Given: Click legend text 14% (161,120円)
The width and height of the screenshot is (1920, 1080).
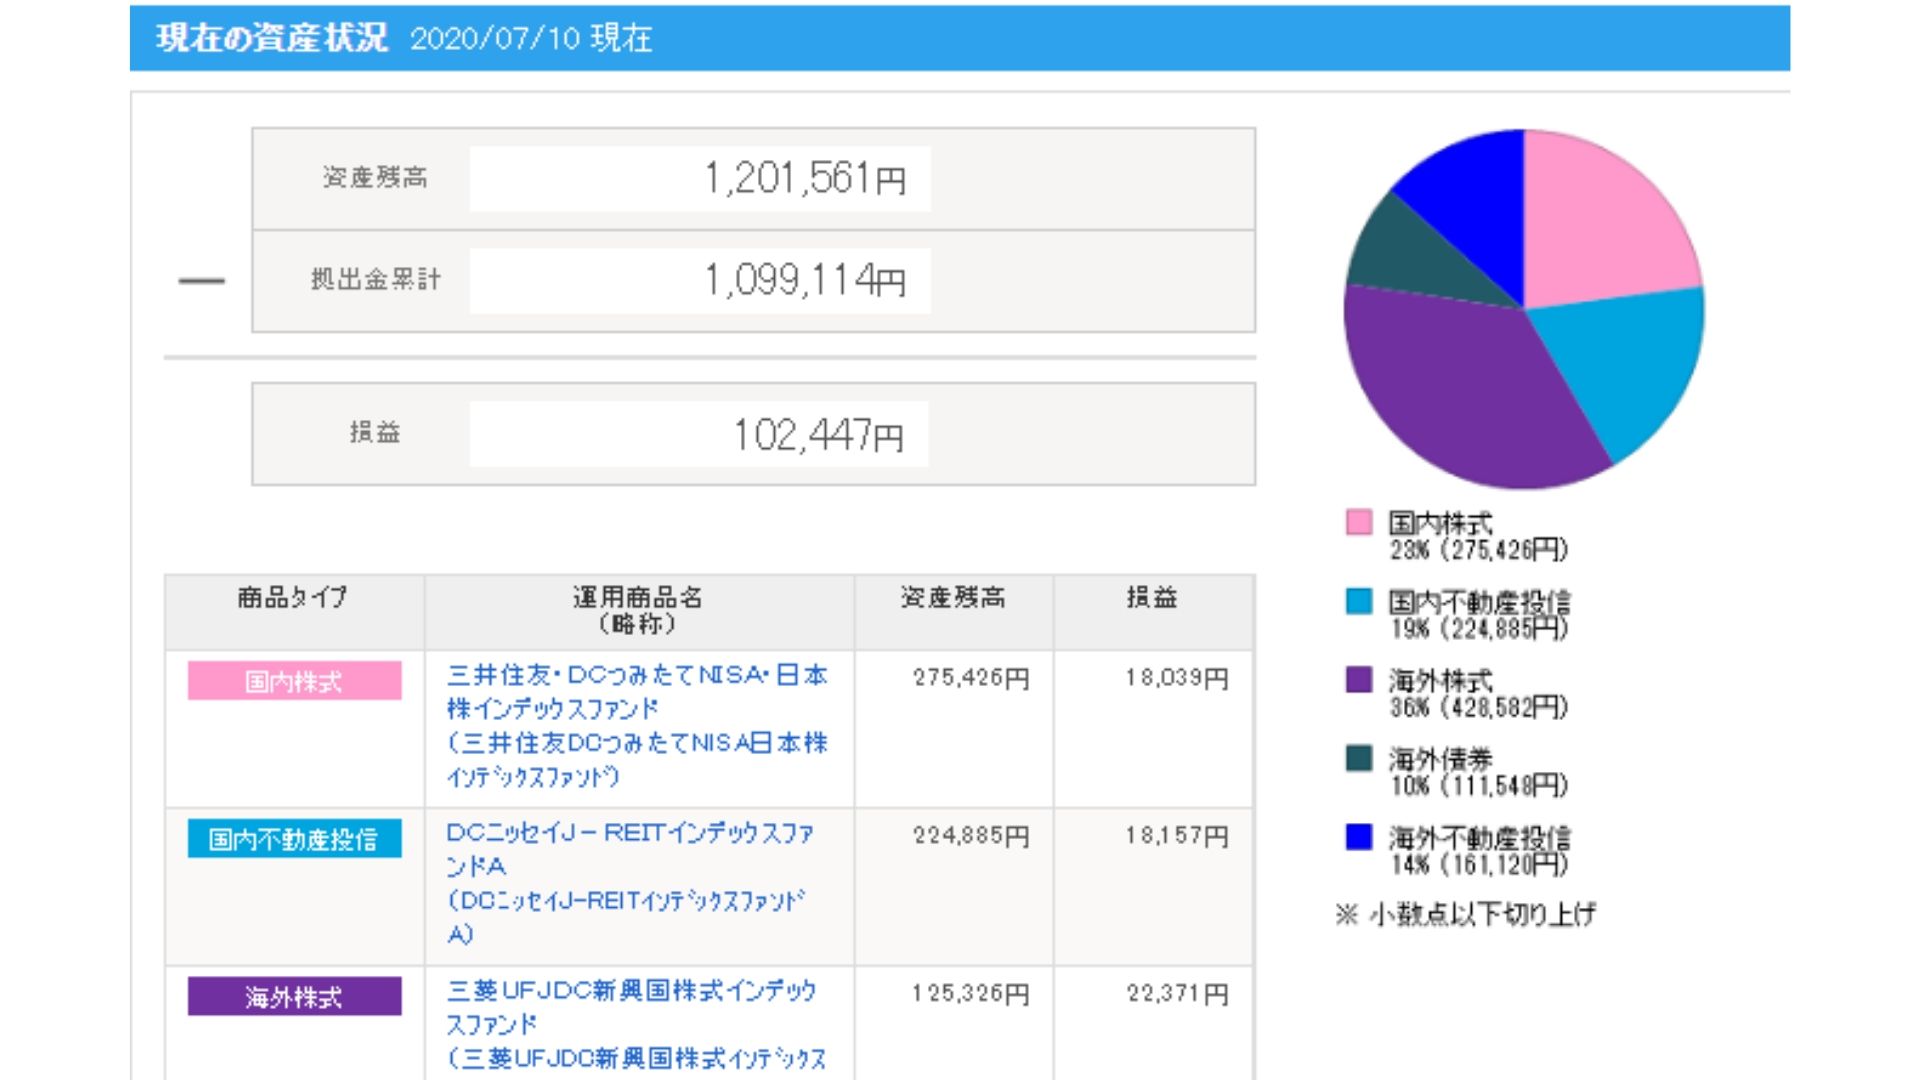Looking at the screenshot, I should 1479,865.
